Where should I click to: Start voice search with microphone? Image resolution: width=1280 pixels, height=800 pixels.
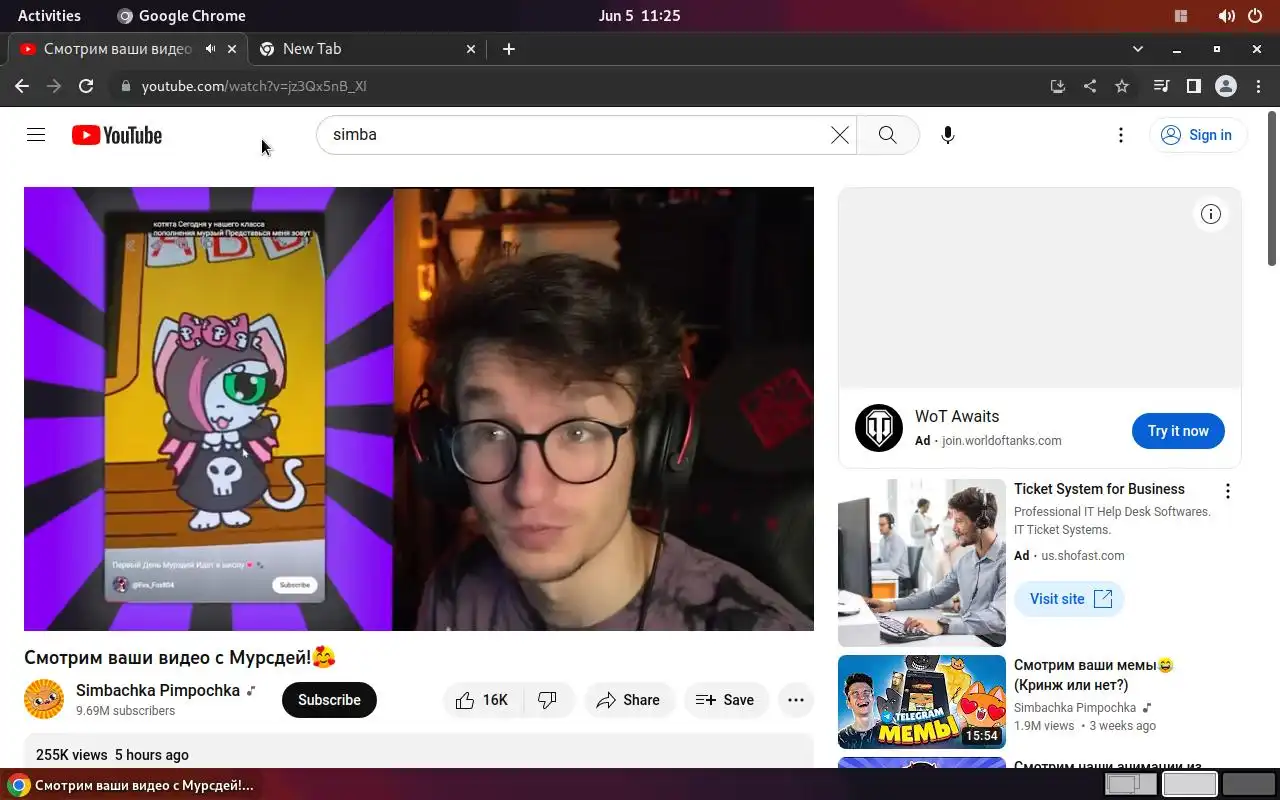click(948, 135)
